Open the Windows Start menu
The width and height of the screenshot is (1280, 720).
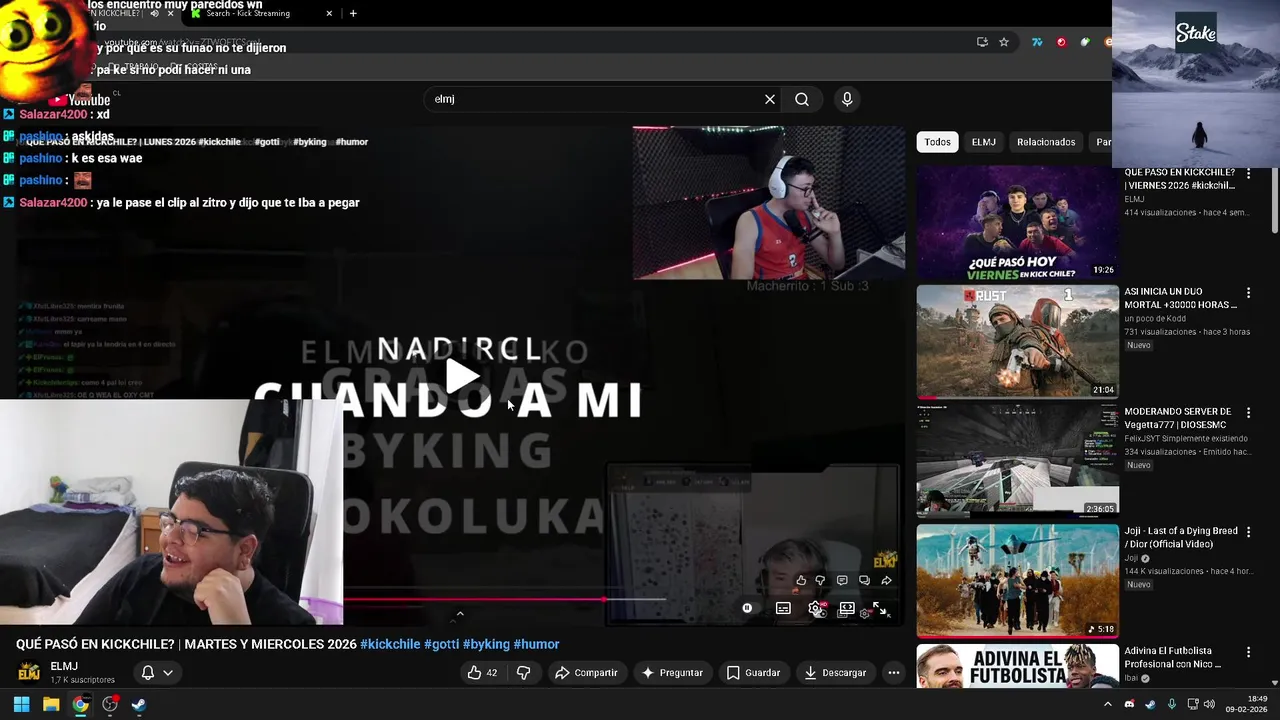pyautogui.click(x=21, y=704)
